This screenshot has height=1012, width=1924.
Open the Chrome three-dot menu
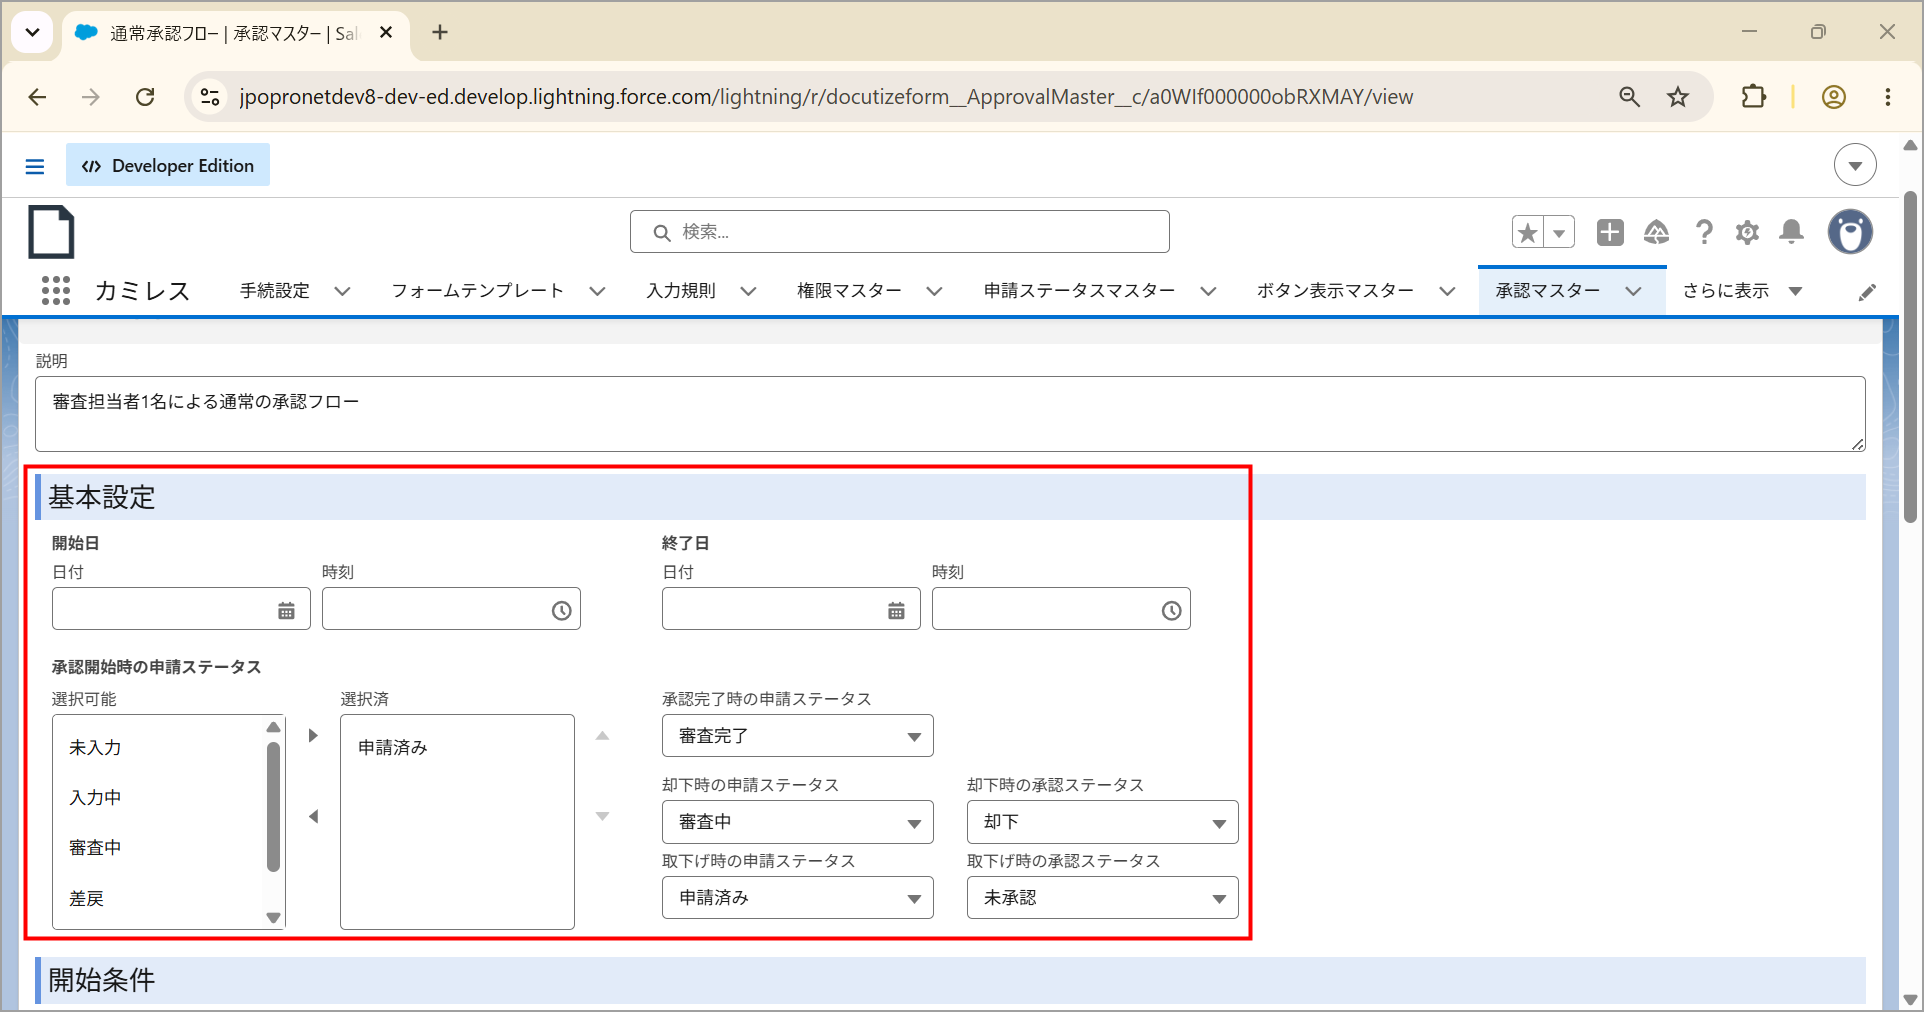click(1887, 97)
